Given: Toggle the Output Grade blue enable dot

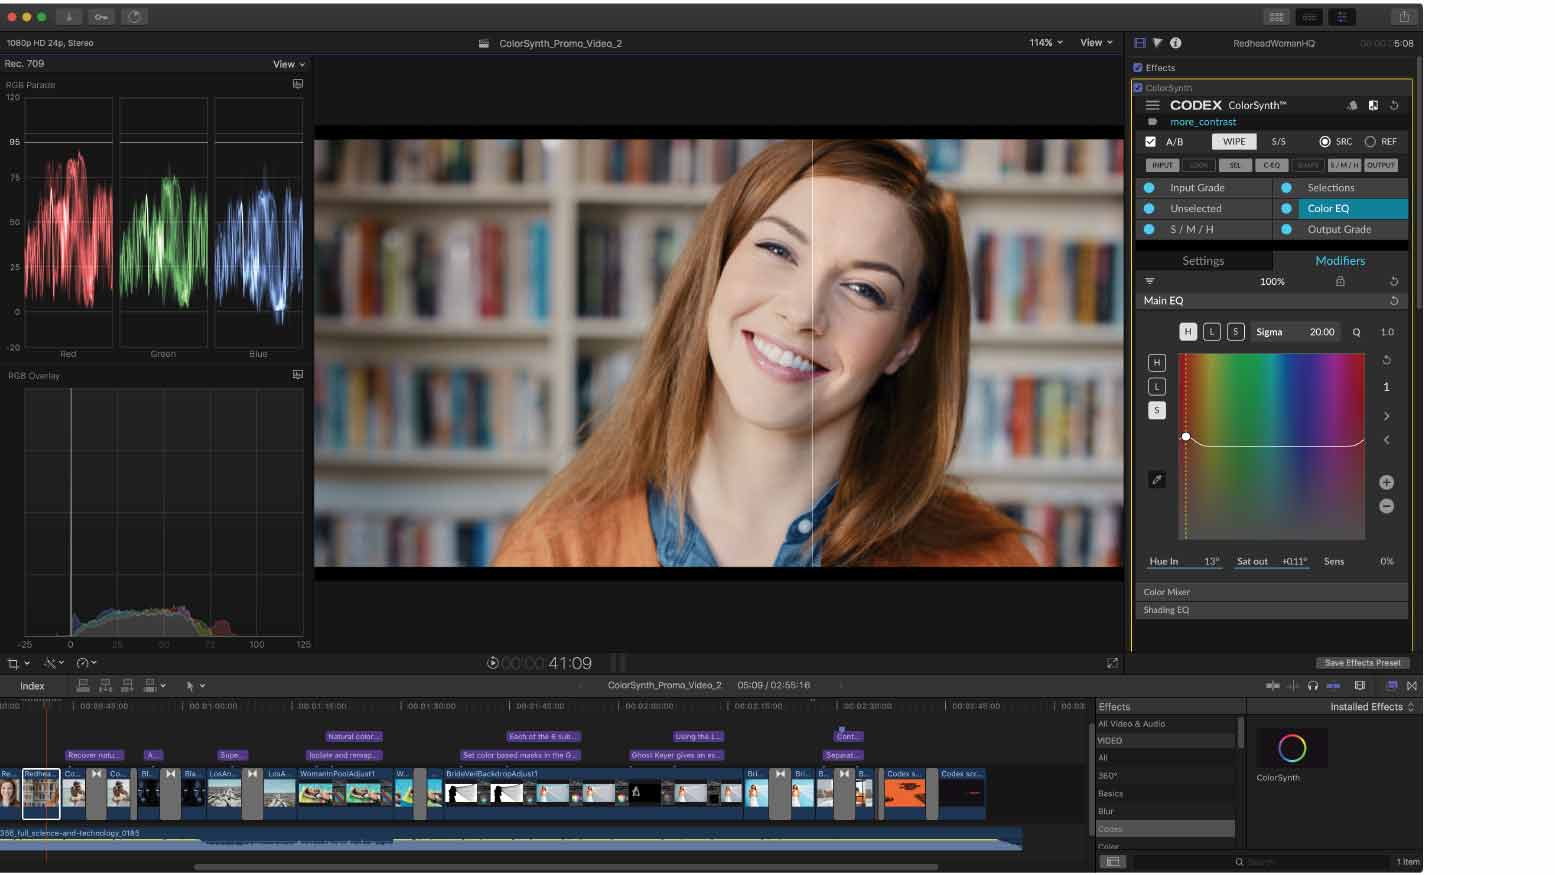Looking at the screenshot, I should tap(1287, 230).
